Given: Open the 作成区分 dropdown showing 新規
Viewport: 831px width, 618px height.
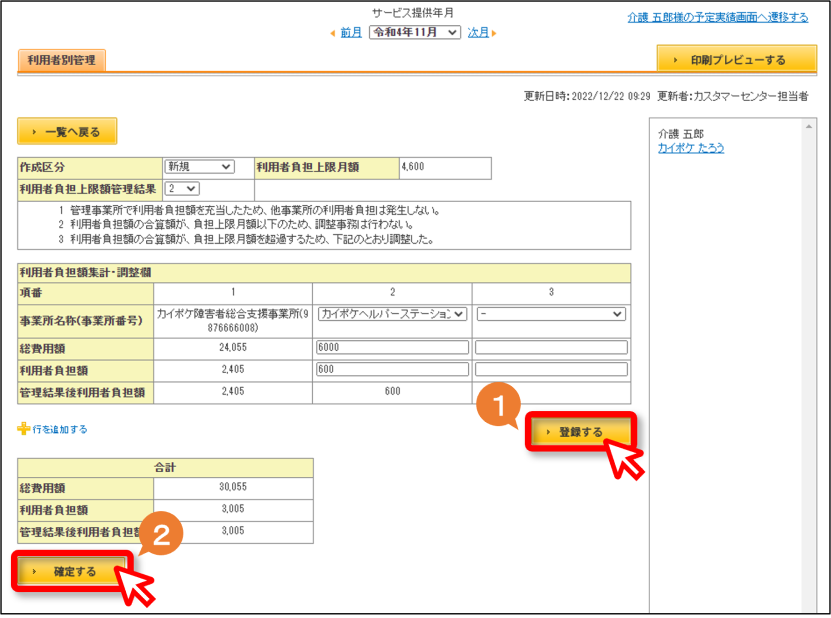Looking at the screenshot, I should (199, 166).
